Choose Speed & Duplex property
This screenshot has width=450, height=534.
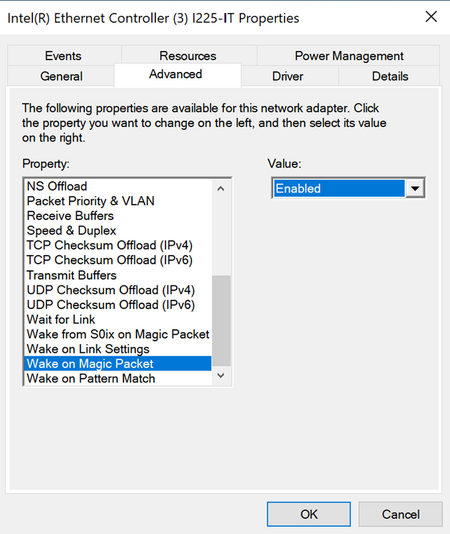118,231
